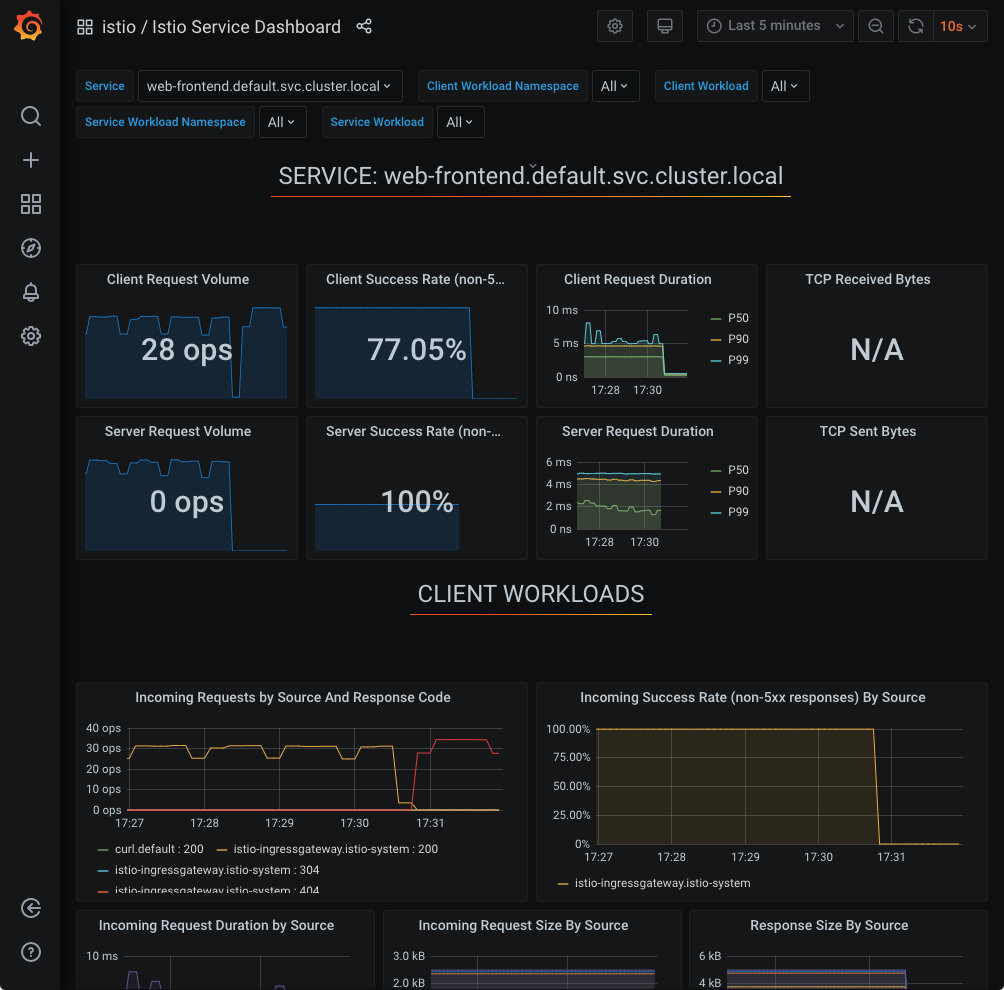Viewport: 1004px width, 990px height.
Task: Toggle the P99 series in Server Request Duration
Action: (x=738, y=512)
